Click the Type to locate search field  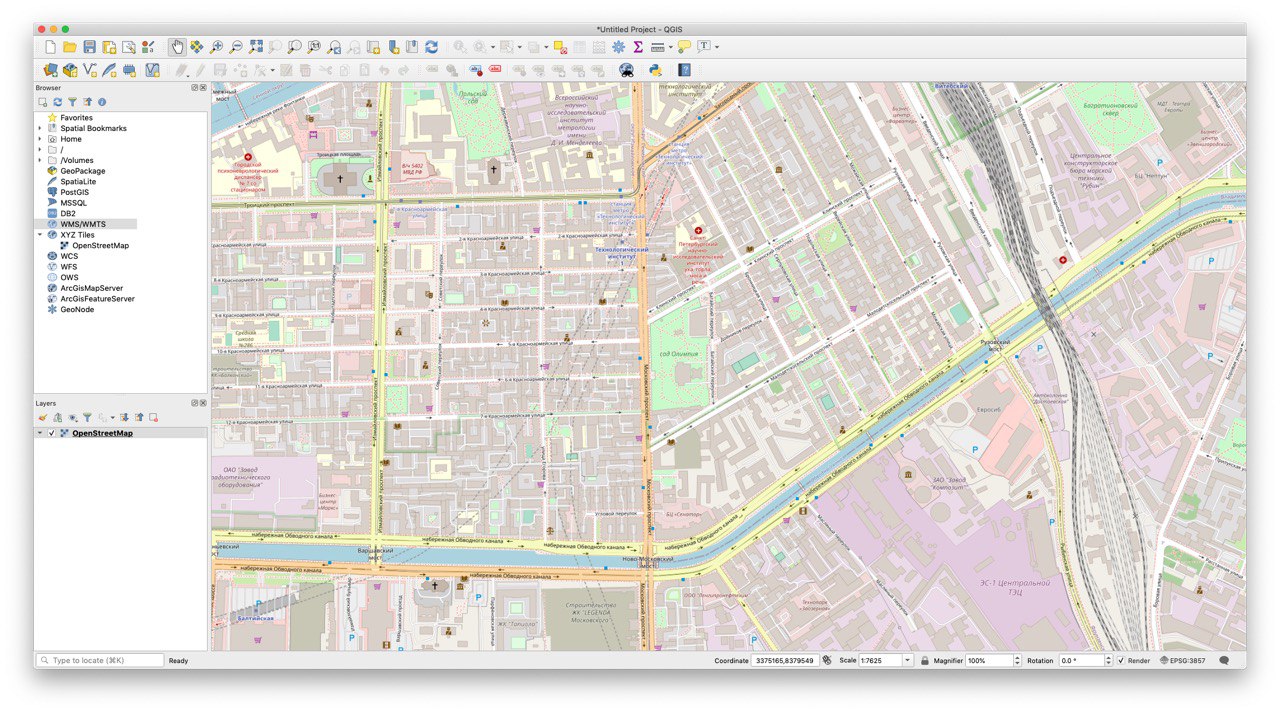pos(100,661)
